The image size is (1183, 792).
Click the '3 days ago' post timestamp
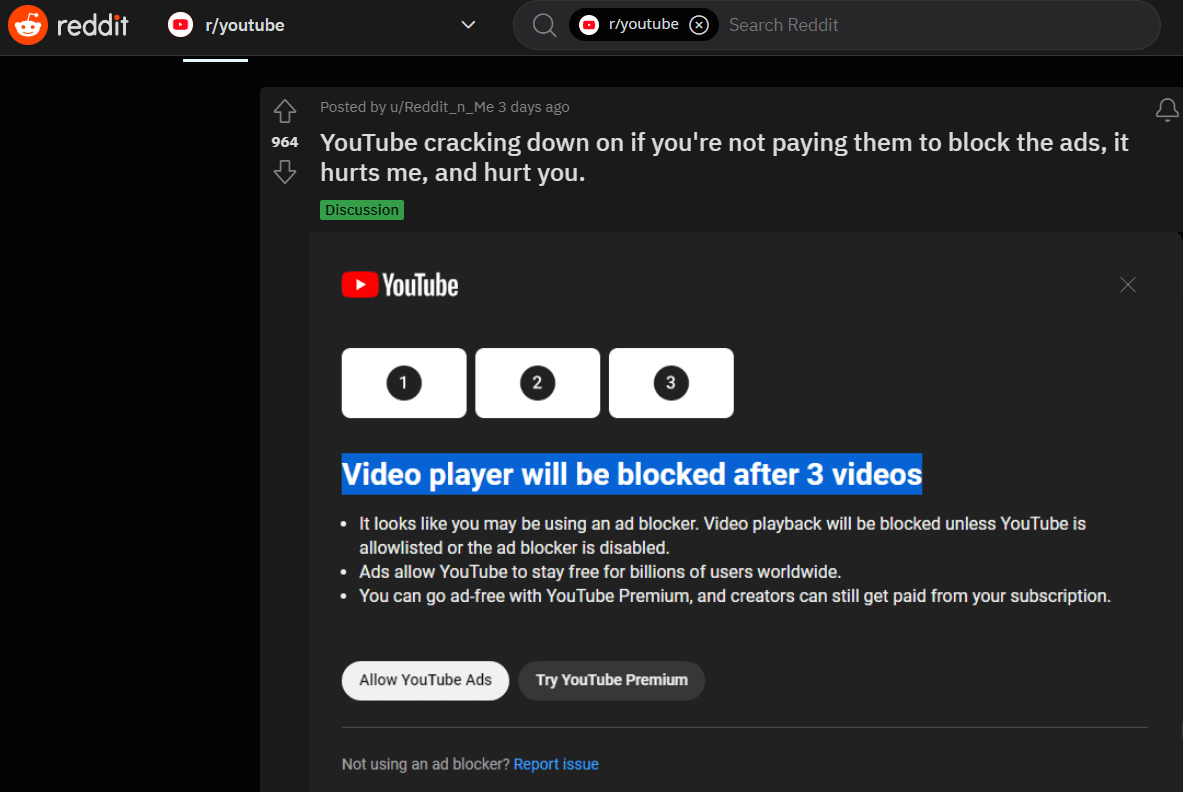click(533, 107)
